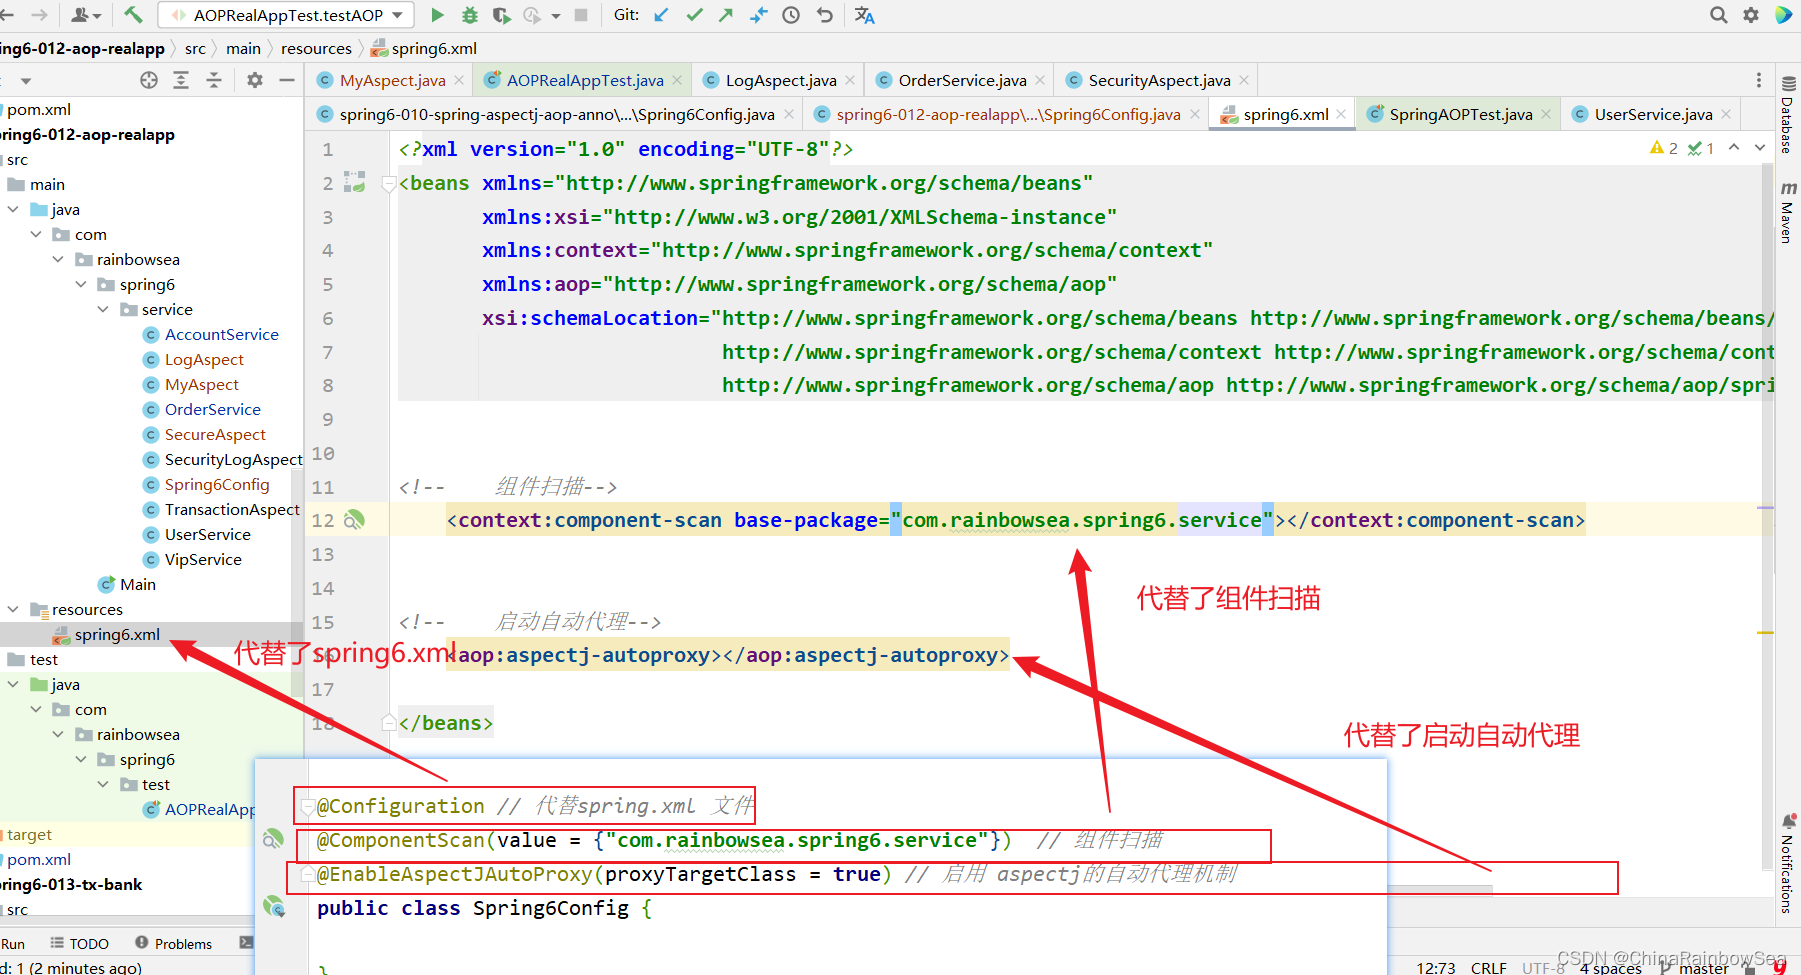Fold the beans element at line 2

tap(389, 183)
